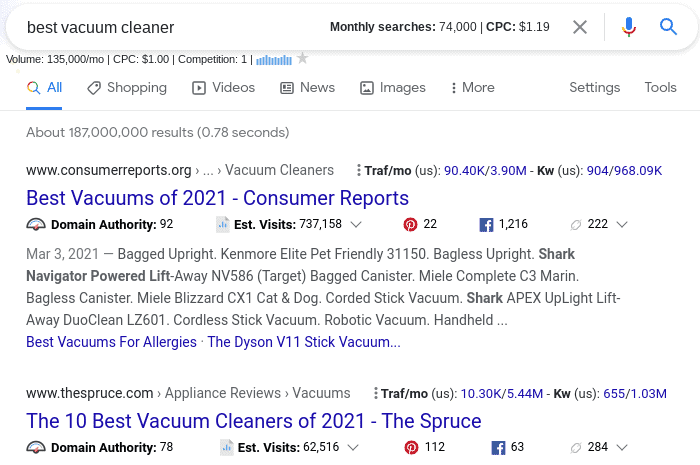Star the keyword next to trend chart
Screen dimensions: 700x465
(x=302, y=59)
